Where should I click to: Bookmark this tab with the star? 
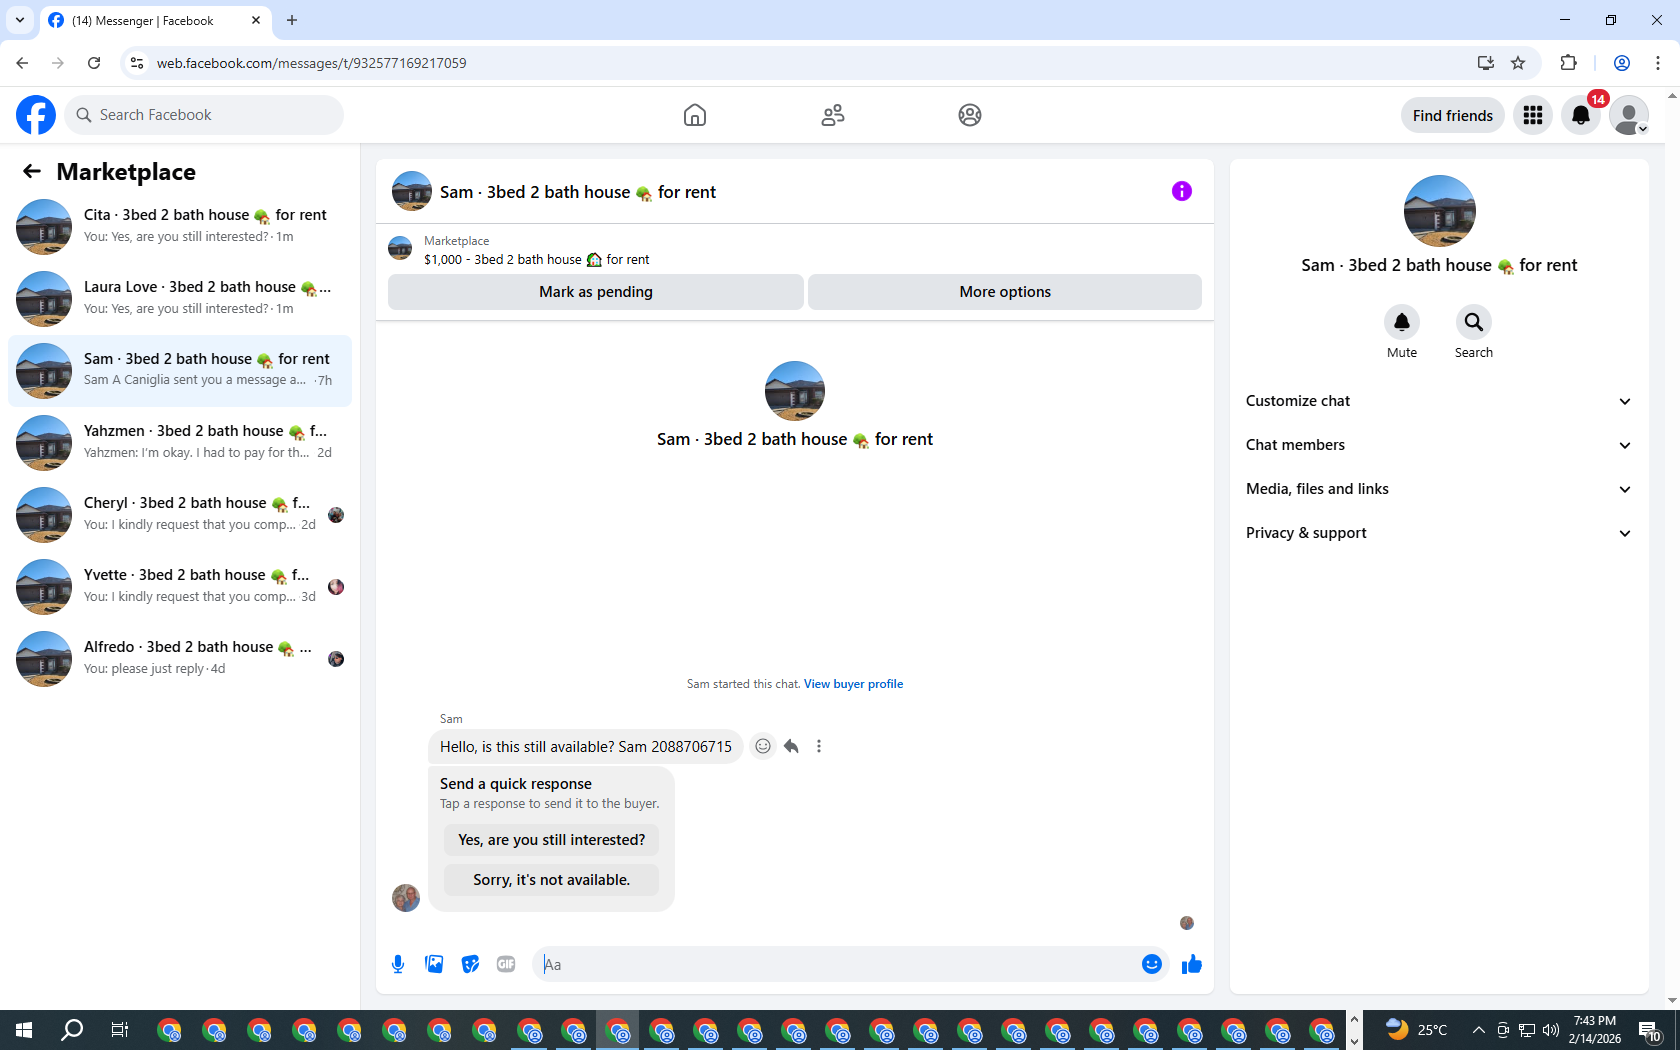click(x=1518, y=63)
